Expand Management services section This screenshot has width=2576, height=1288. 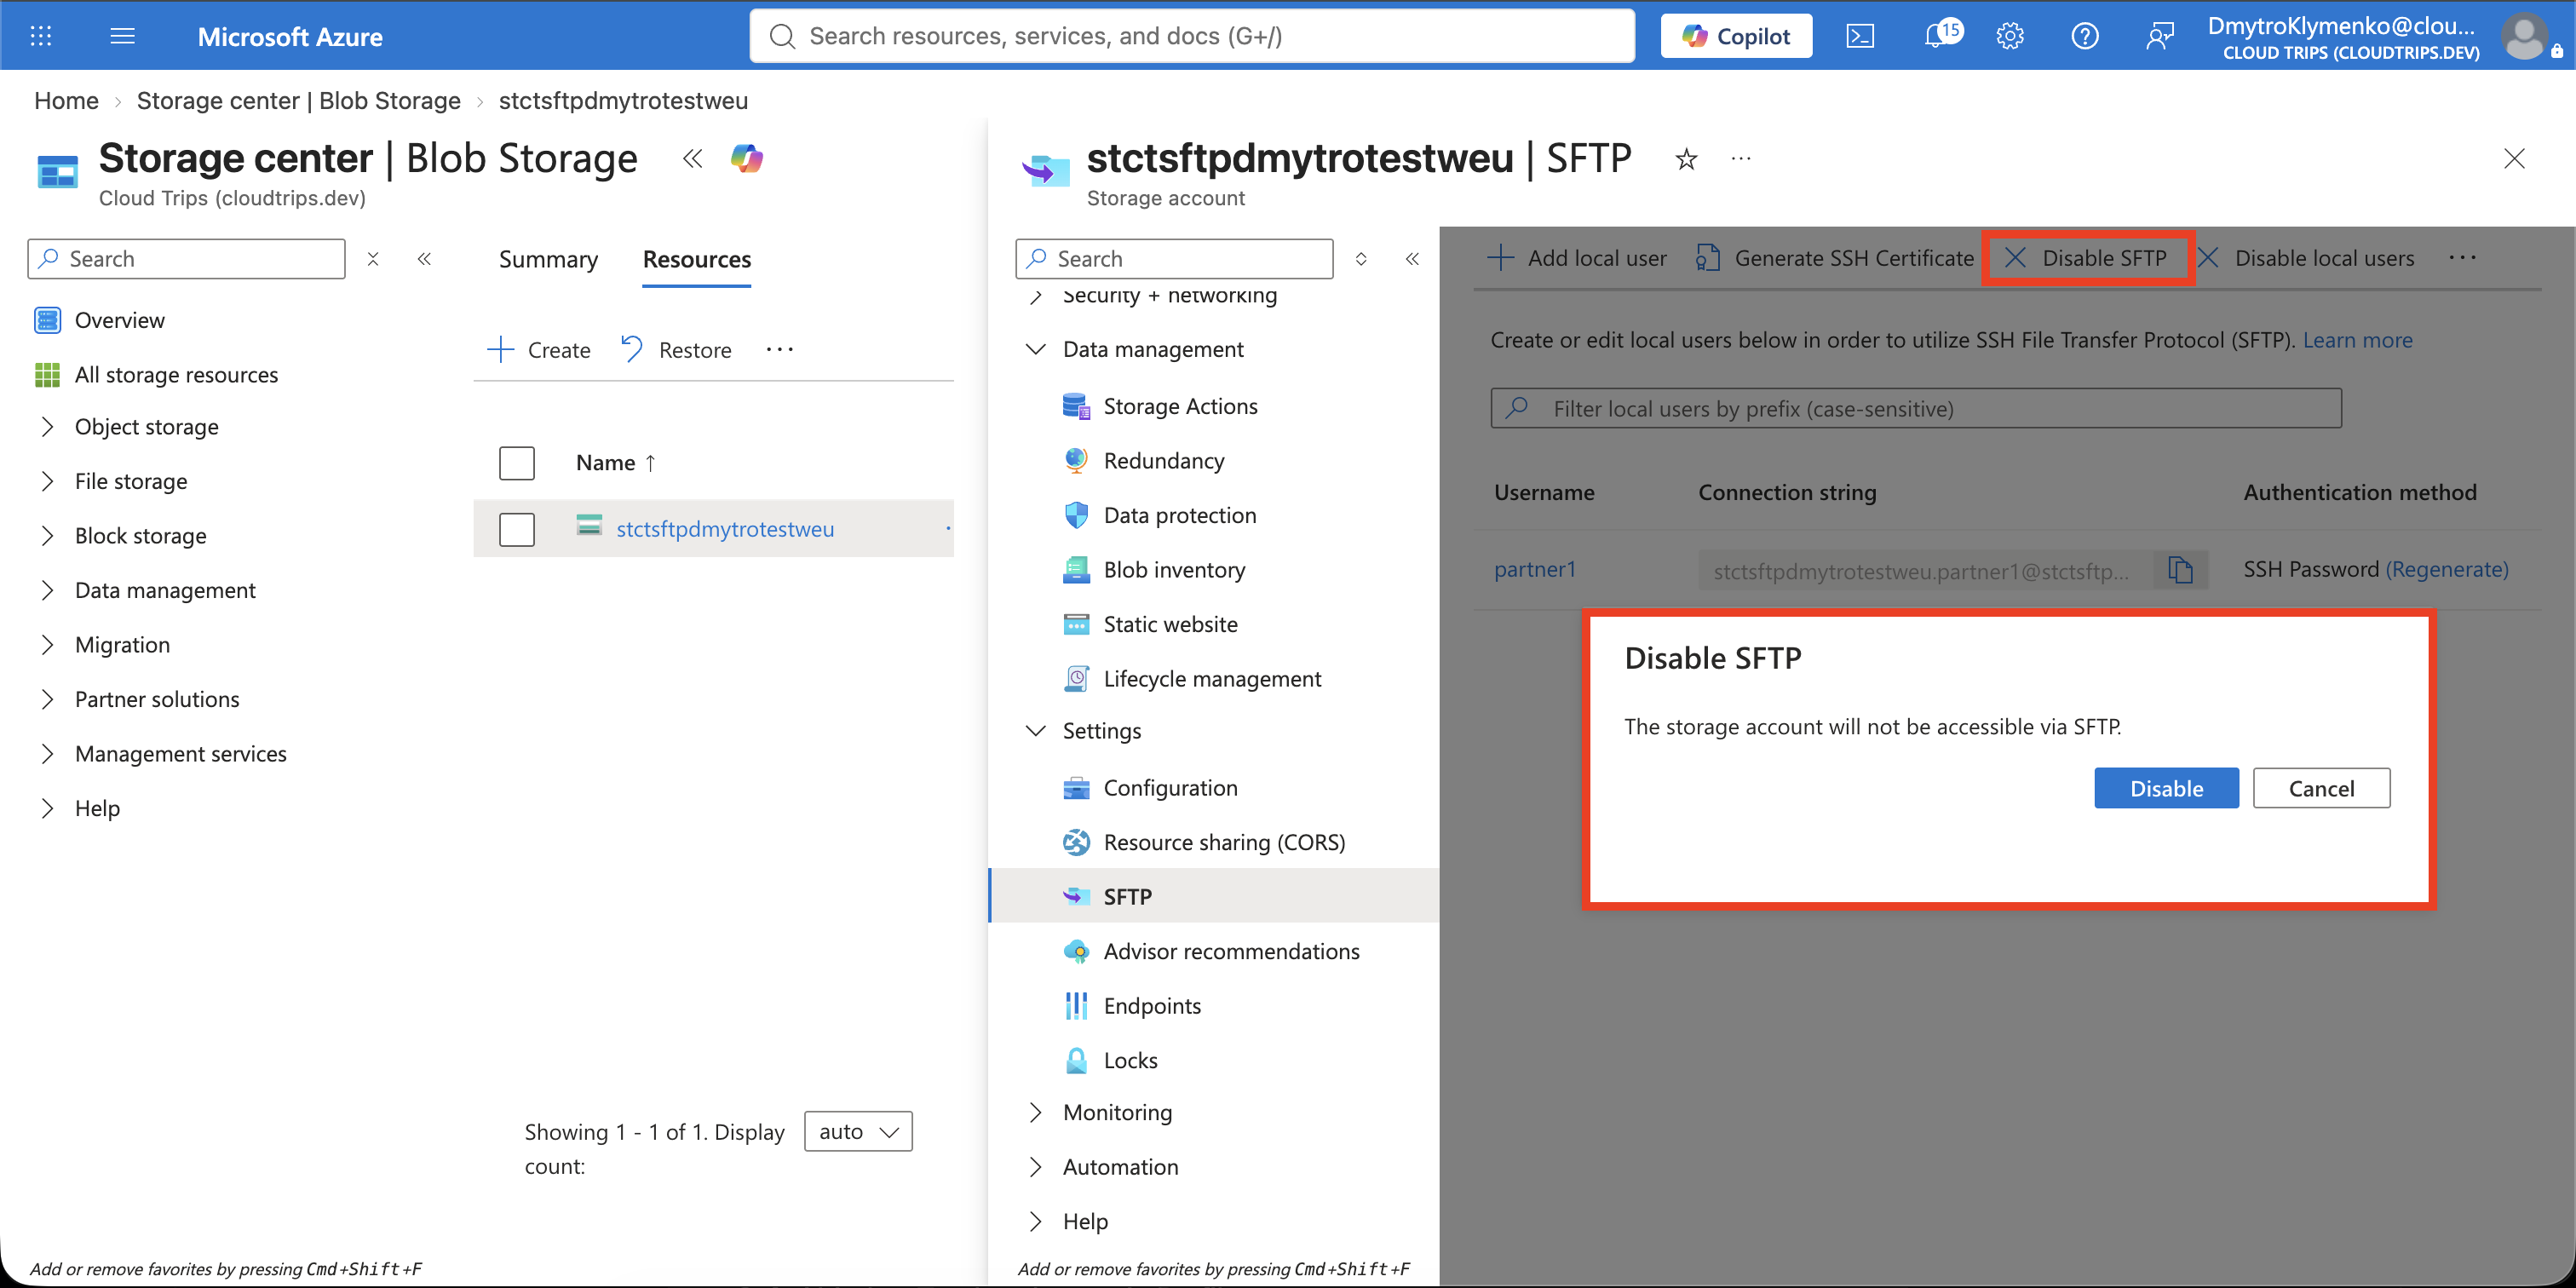pos(47,754)
